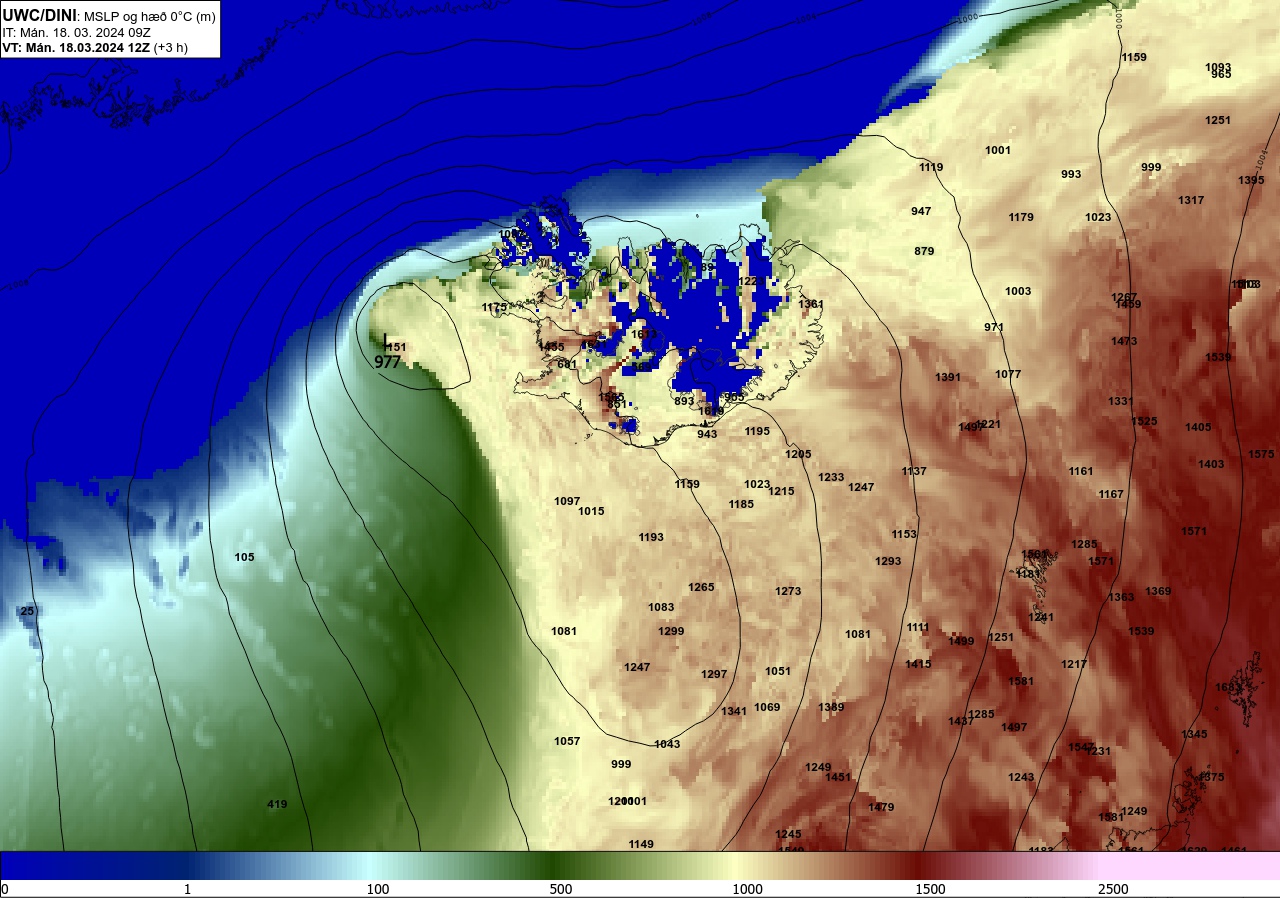
Task: Click the height value 1185
Action: click(741, 504)
